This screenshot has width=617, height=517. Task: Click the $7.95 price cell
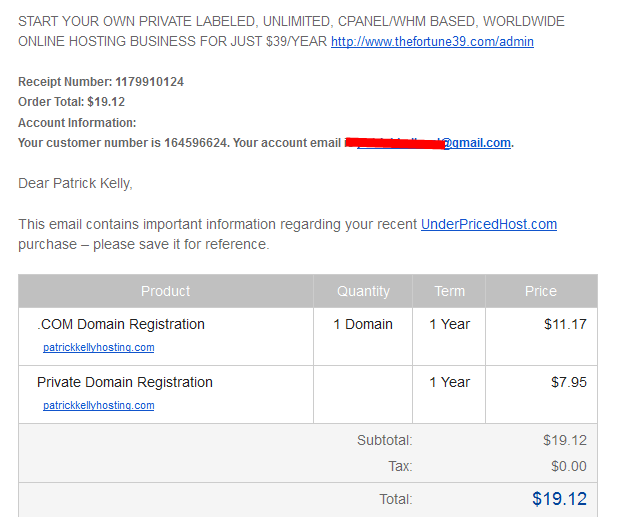(x=569, y=382)
